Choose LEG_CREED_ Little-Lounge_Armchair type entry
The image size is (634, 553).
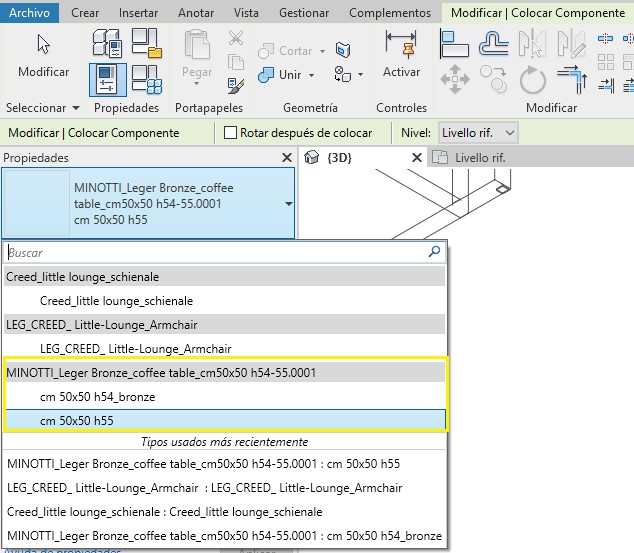click(135, 348)
